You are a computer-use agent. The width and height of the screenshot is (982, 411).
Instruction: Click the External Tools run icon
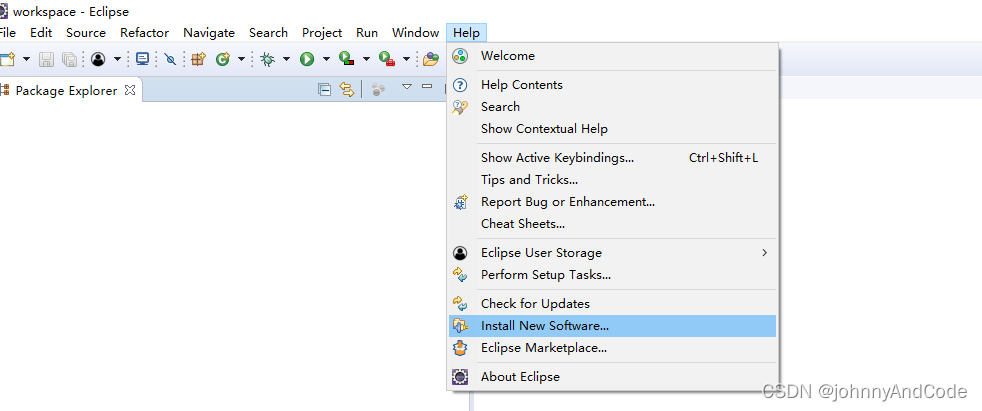(x=387, y=59)
